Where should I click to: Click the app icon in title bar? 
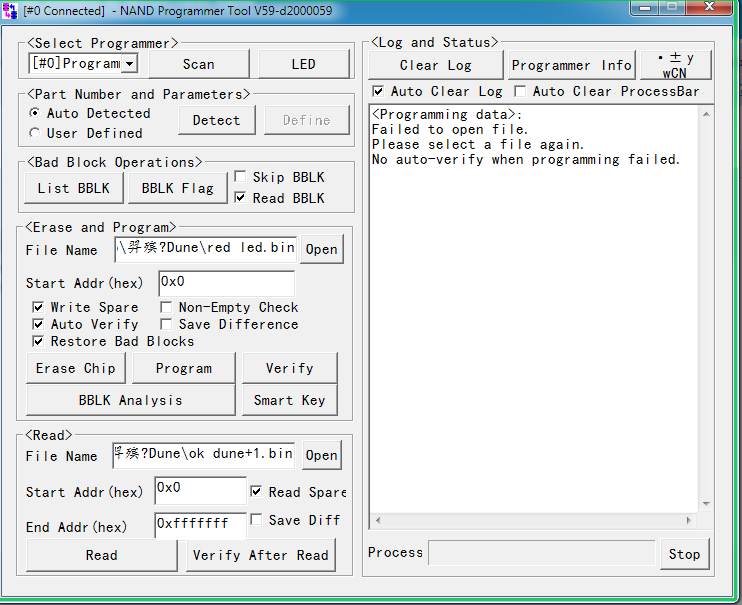11,10
